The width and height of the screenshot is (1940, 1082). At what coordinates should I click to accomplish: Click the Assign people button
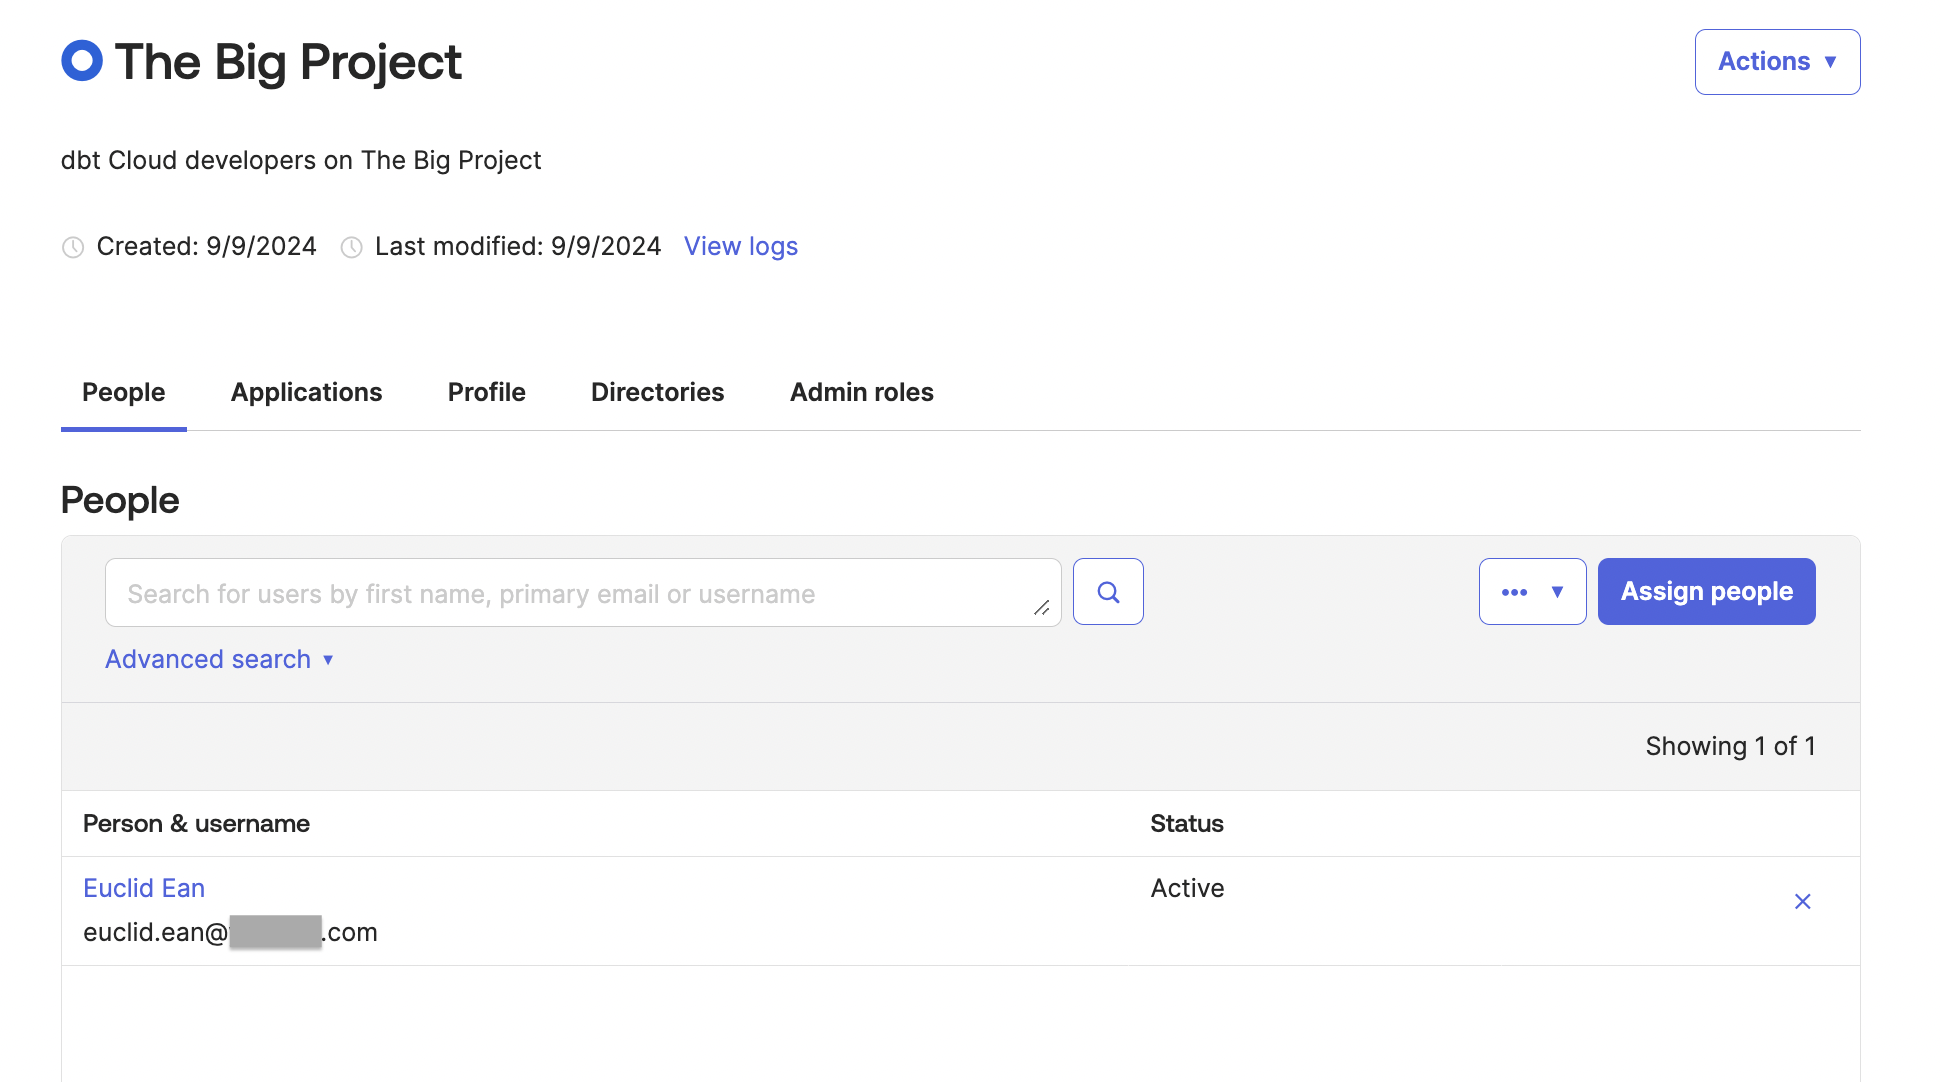1707,592
